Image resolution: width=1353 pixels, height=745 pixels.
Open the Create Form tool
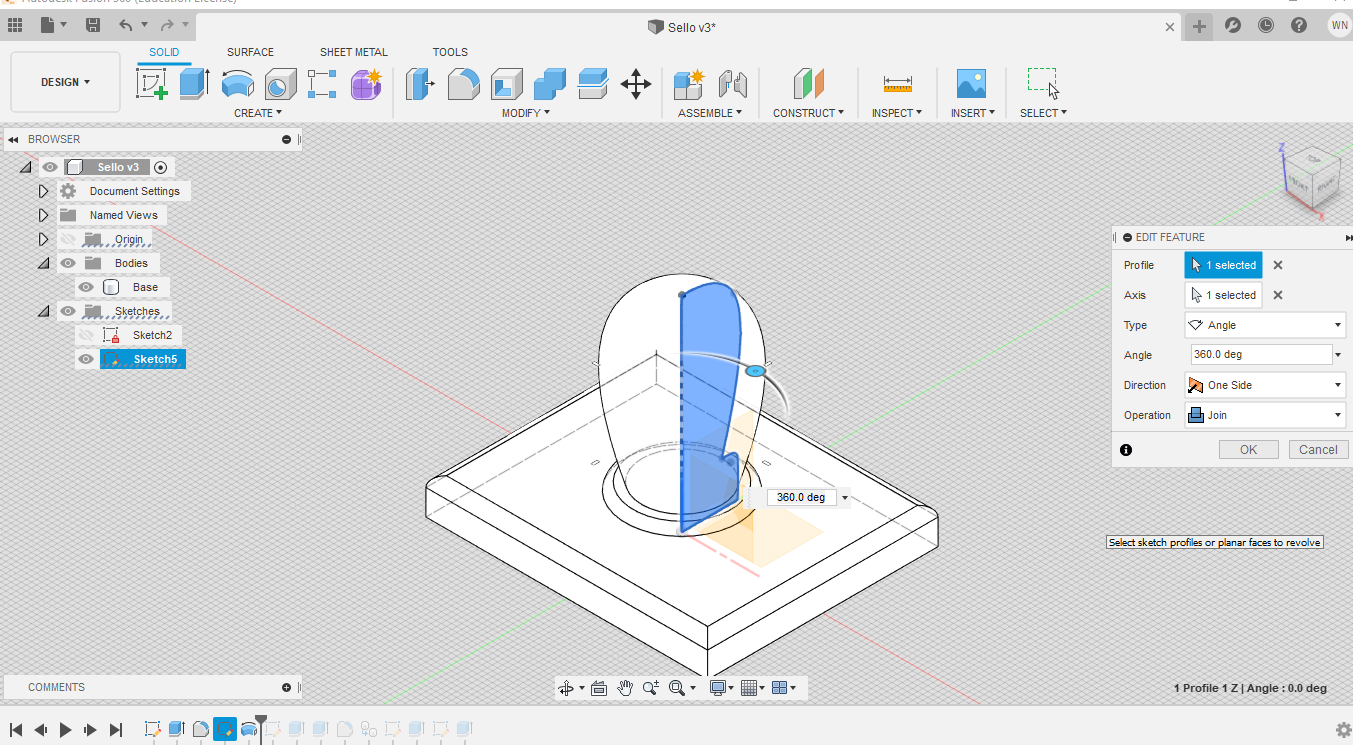click(366, 83)
